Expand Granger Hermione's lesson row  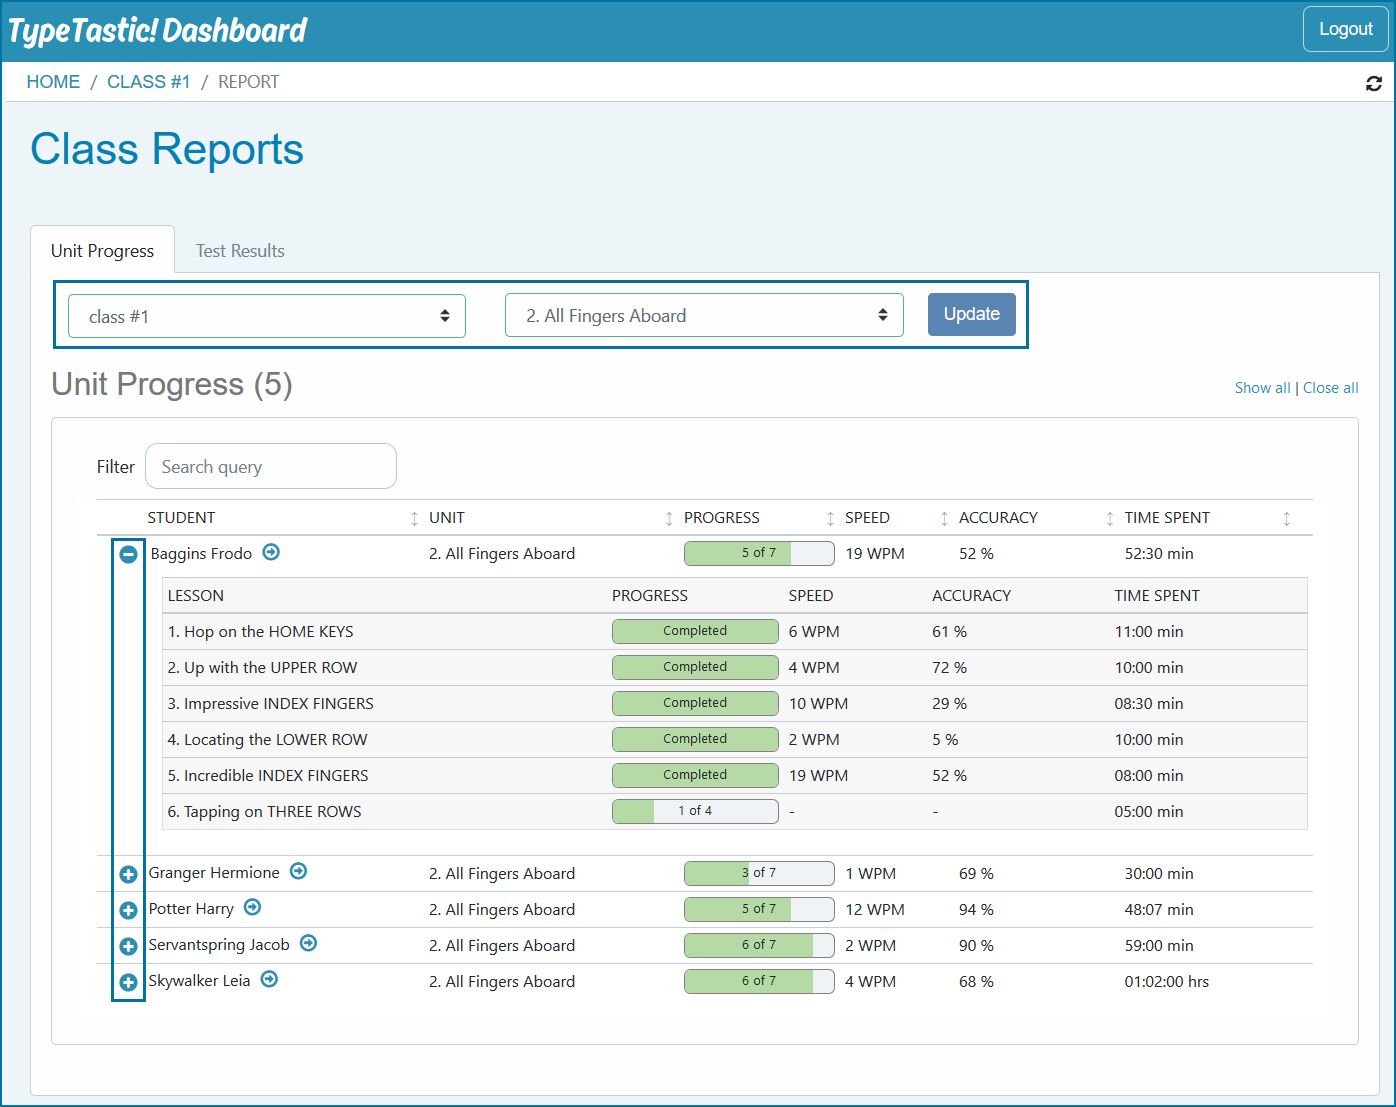point(128,874)
